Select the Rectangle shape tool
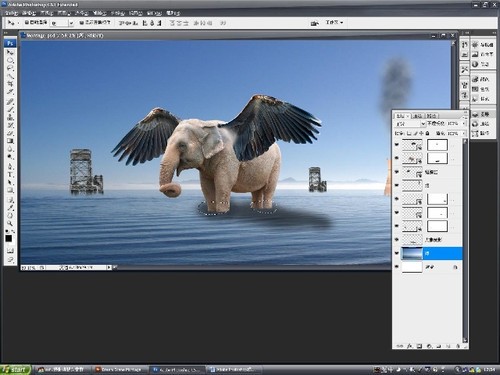 (x=10, y=190)
